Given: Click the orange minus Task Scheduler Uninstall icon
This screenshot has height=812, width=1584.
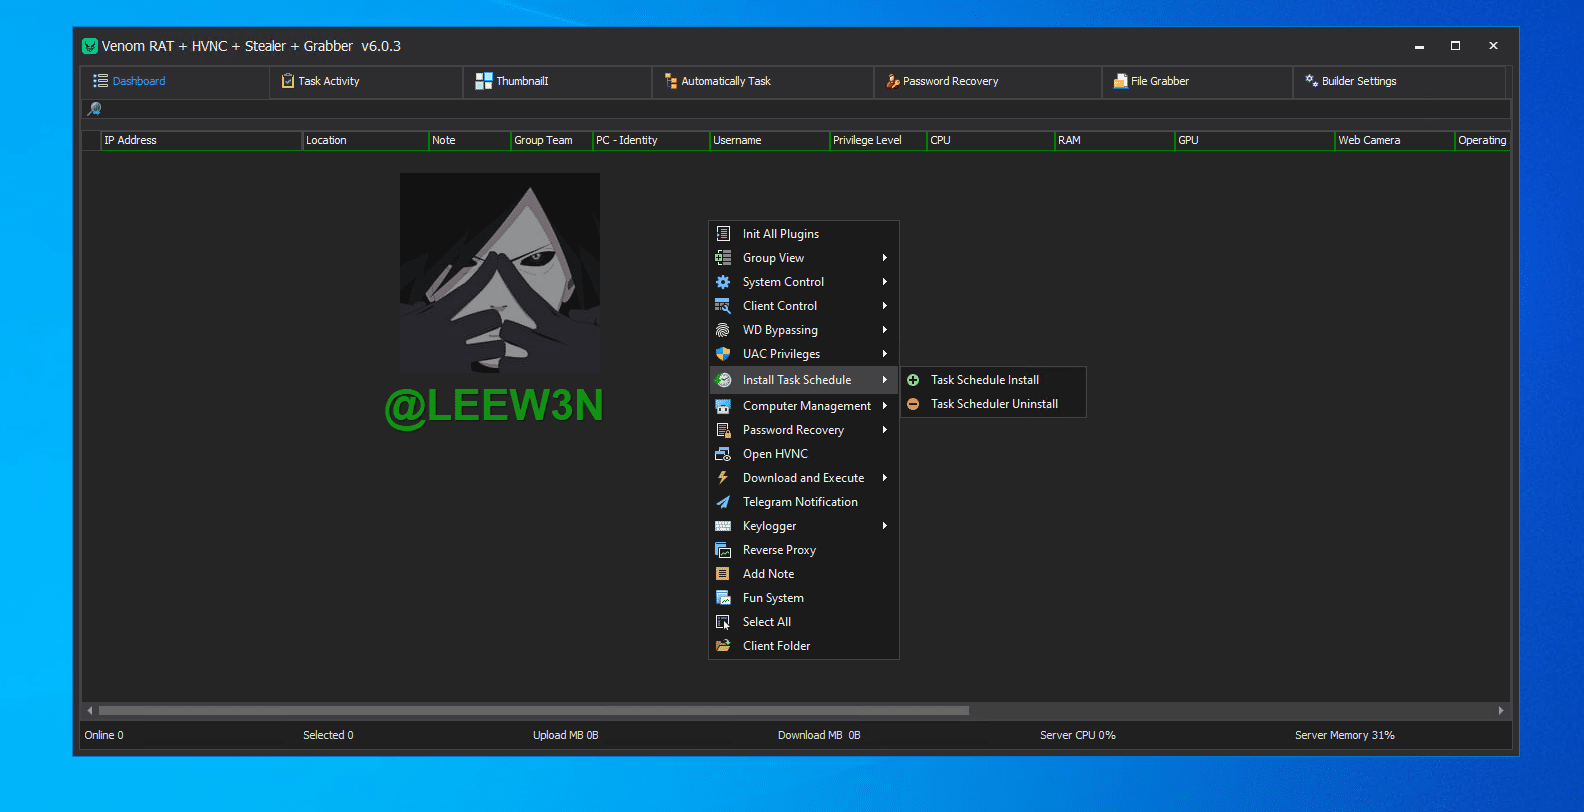Looking at the screenshot, I should [913, 404].
